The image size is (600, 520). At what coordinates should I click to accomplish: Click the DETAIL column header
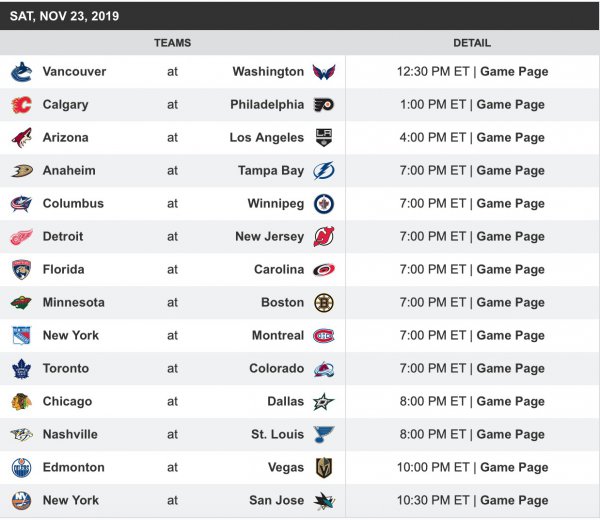pyautogui.click(x=472, y=43)
